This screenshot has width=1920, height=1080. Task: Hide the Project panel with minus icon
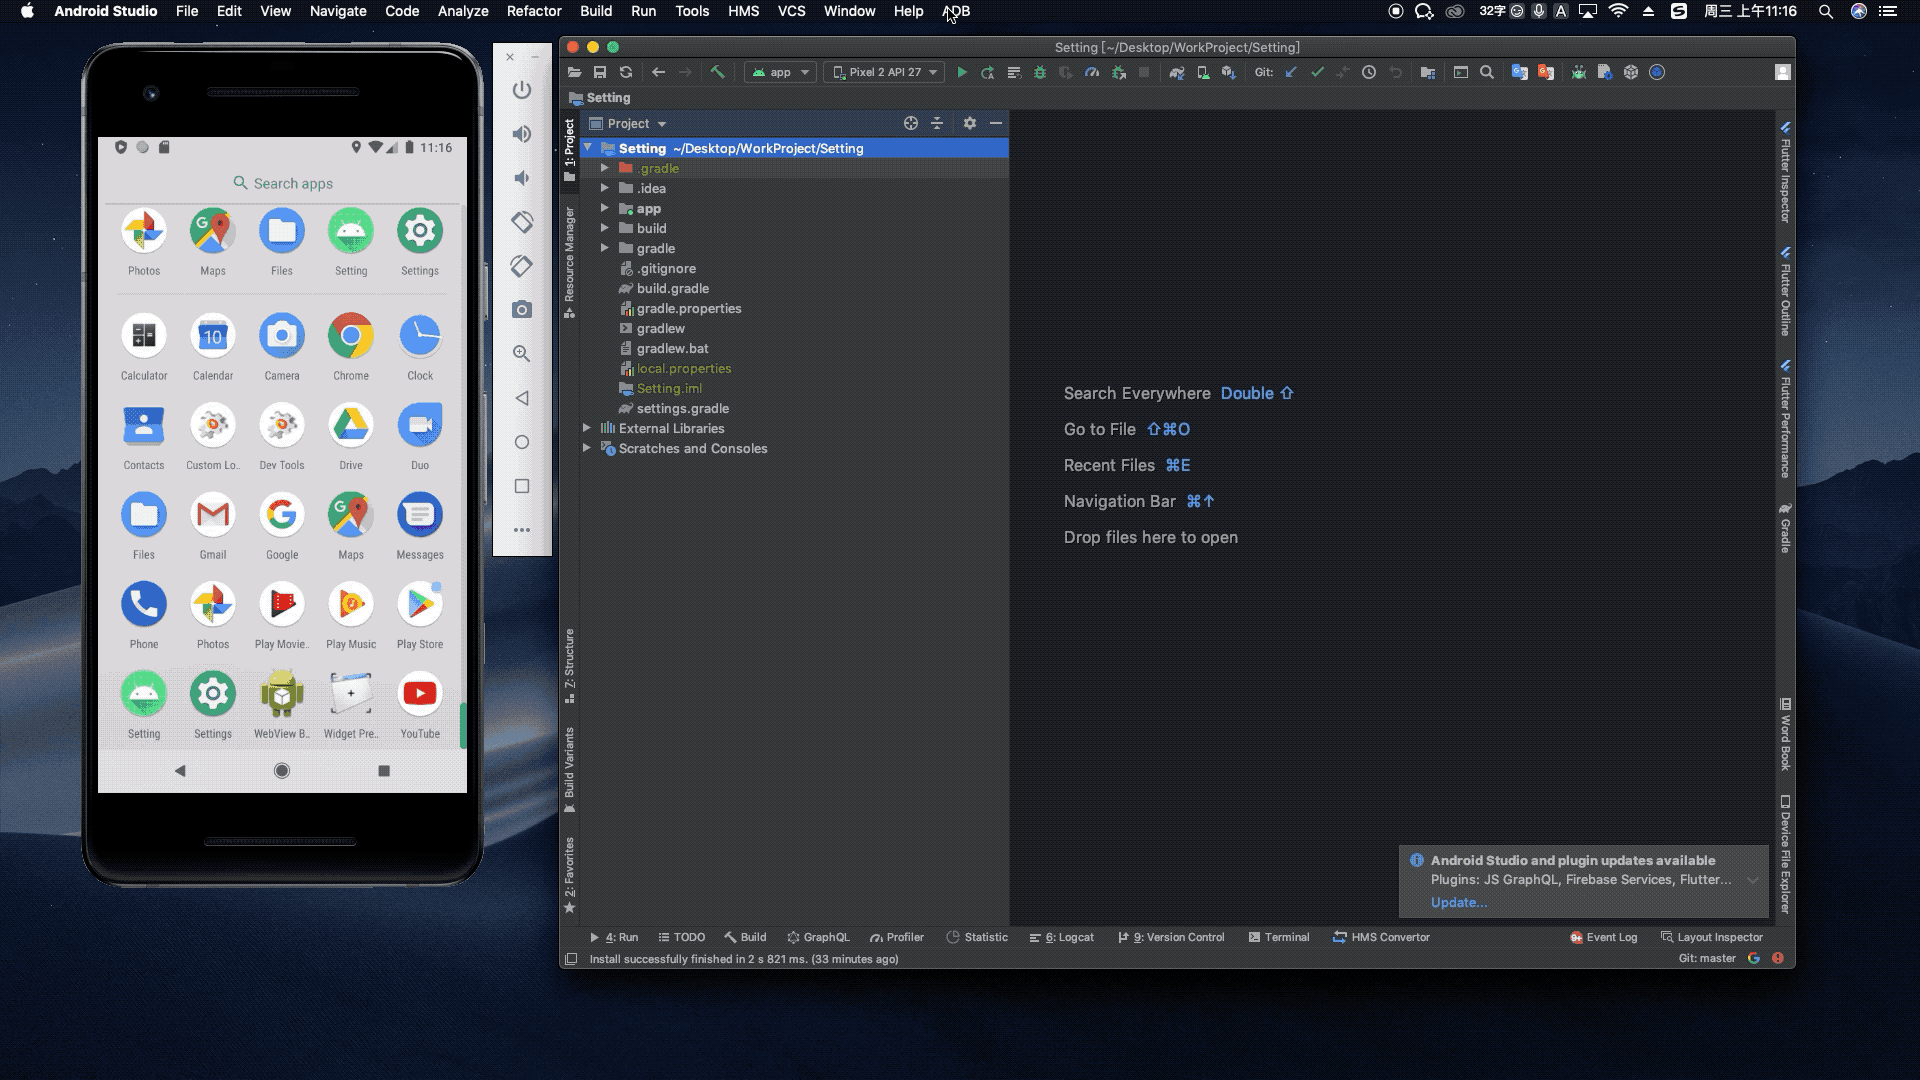[996, 123]
